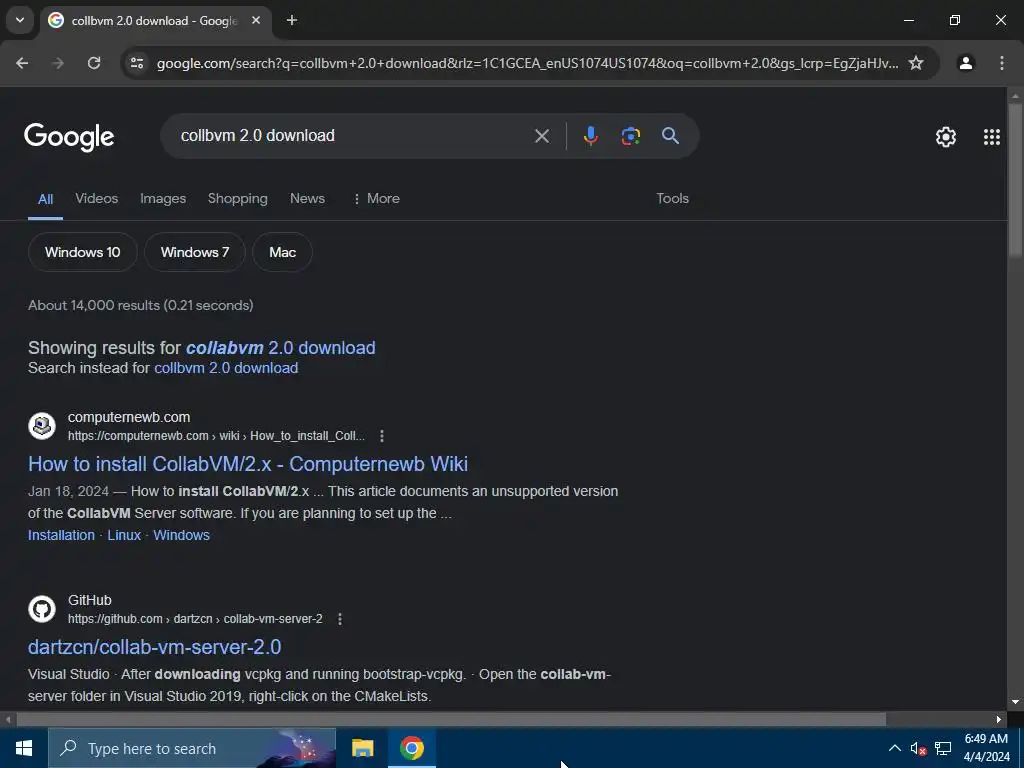1024x768 pixels.
Task: Open the taskbar clock and date
Action: 986,748
